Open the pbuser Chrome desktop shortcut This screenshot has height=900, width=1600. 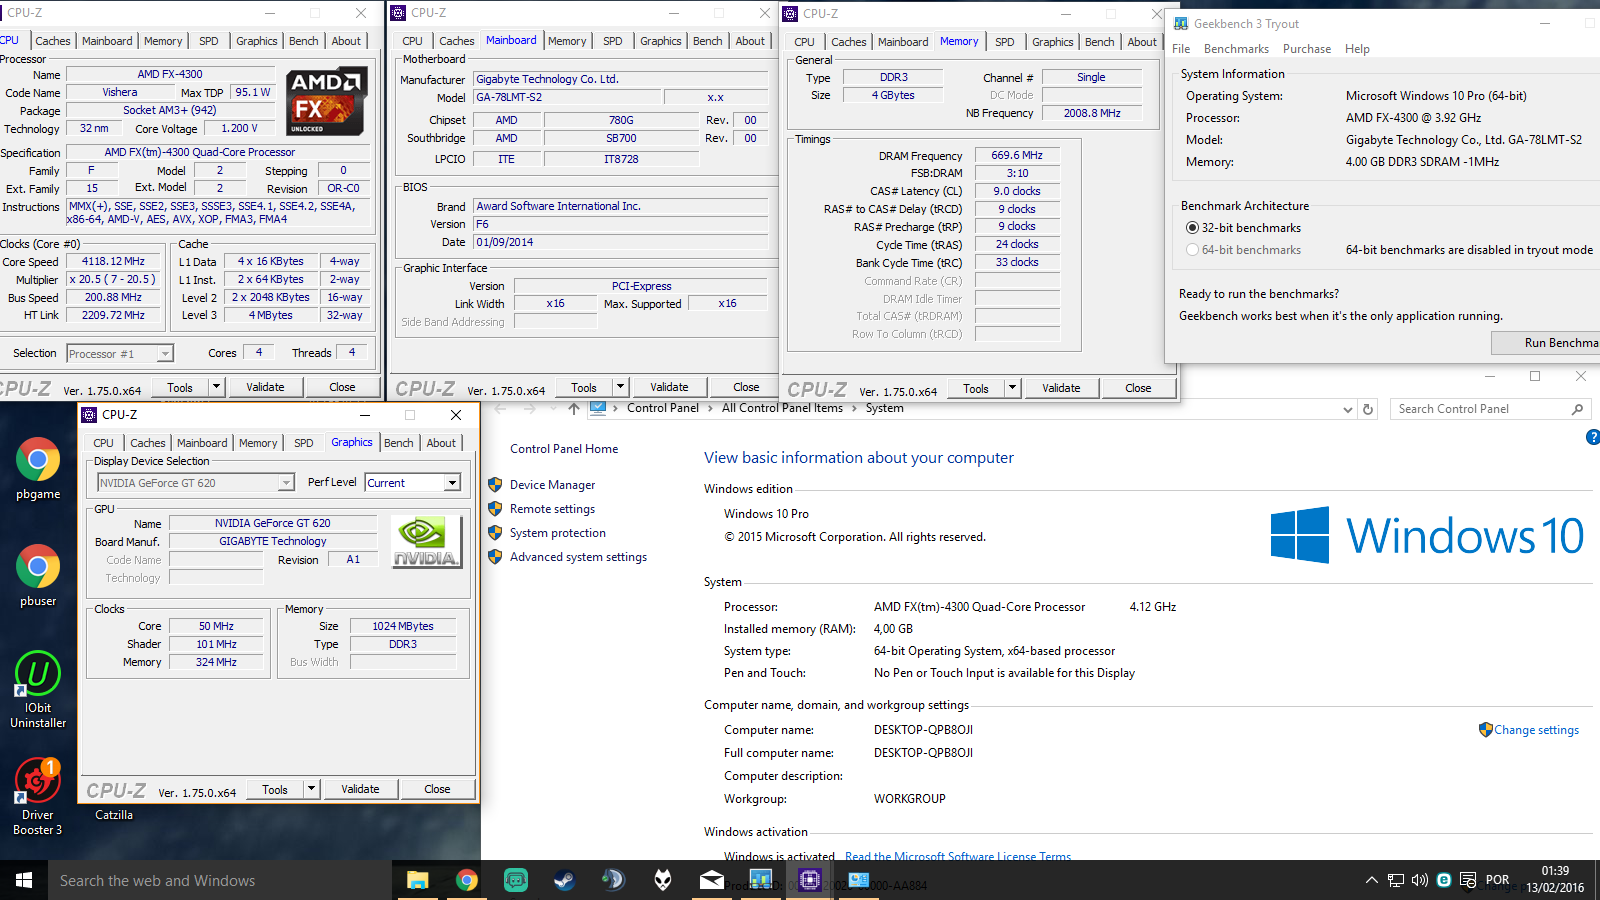point(38,576)
